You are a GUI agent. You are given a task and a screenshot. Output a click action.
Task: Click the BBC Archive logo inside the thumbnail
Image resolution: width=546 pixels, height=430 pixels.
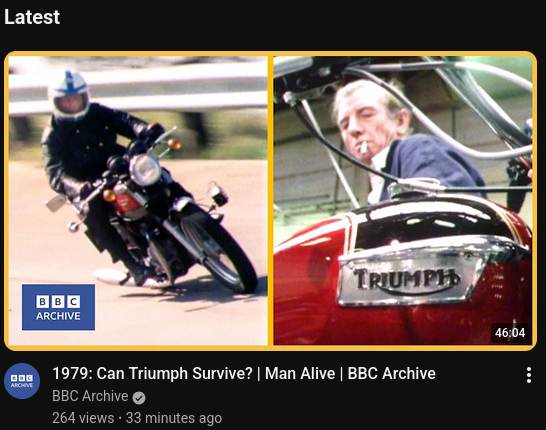pyautogui.click(x=58, y=307)
